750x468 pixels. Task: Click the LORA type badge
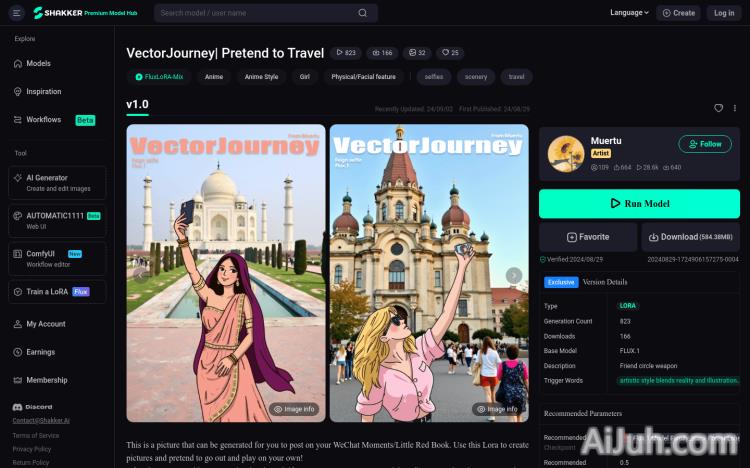coord(628,306)
